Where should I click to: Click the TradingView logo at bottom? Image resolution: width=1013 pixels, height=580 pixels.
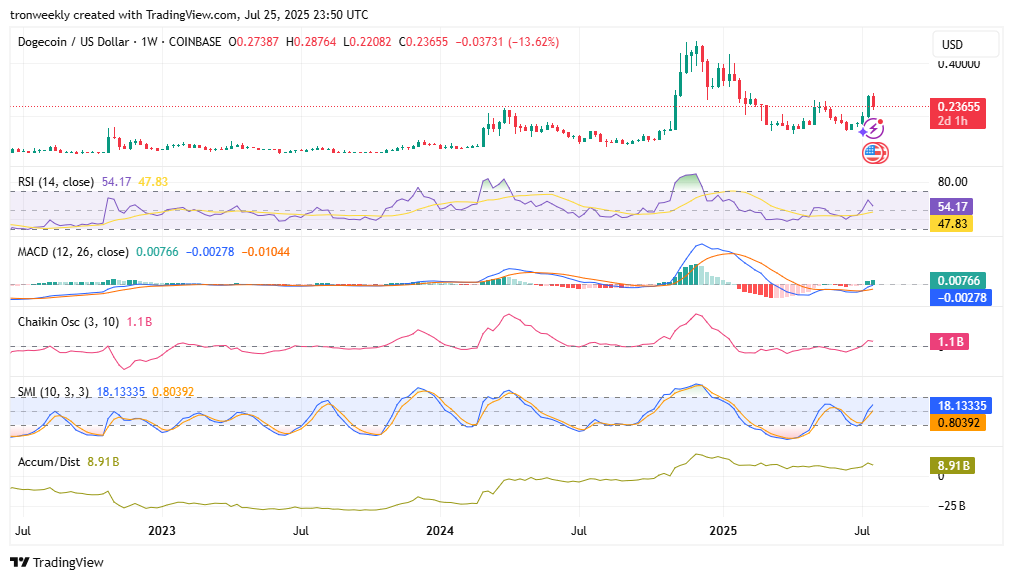tap(57, 562)
